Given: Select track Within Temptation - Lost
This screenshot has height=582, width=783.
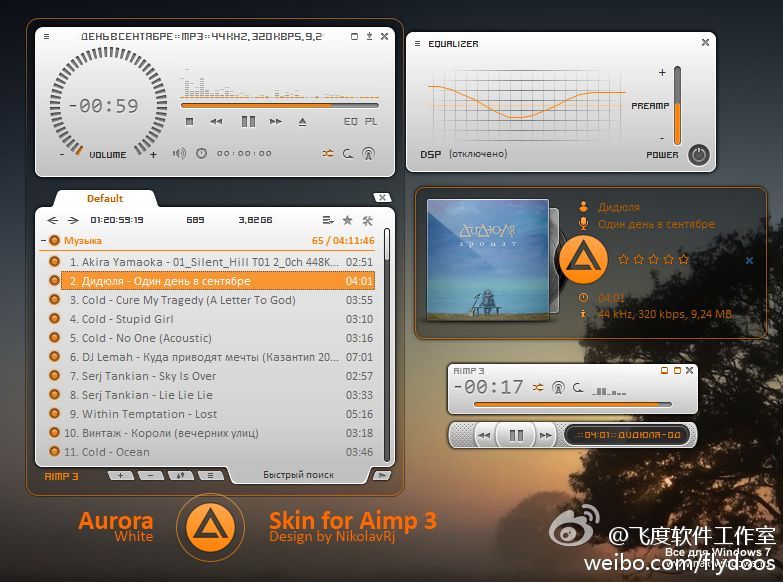Looking at the screenshot, I should pyautogui.click(x=218, y=414).
